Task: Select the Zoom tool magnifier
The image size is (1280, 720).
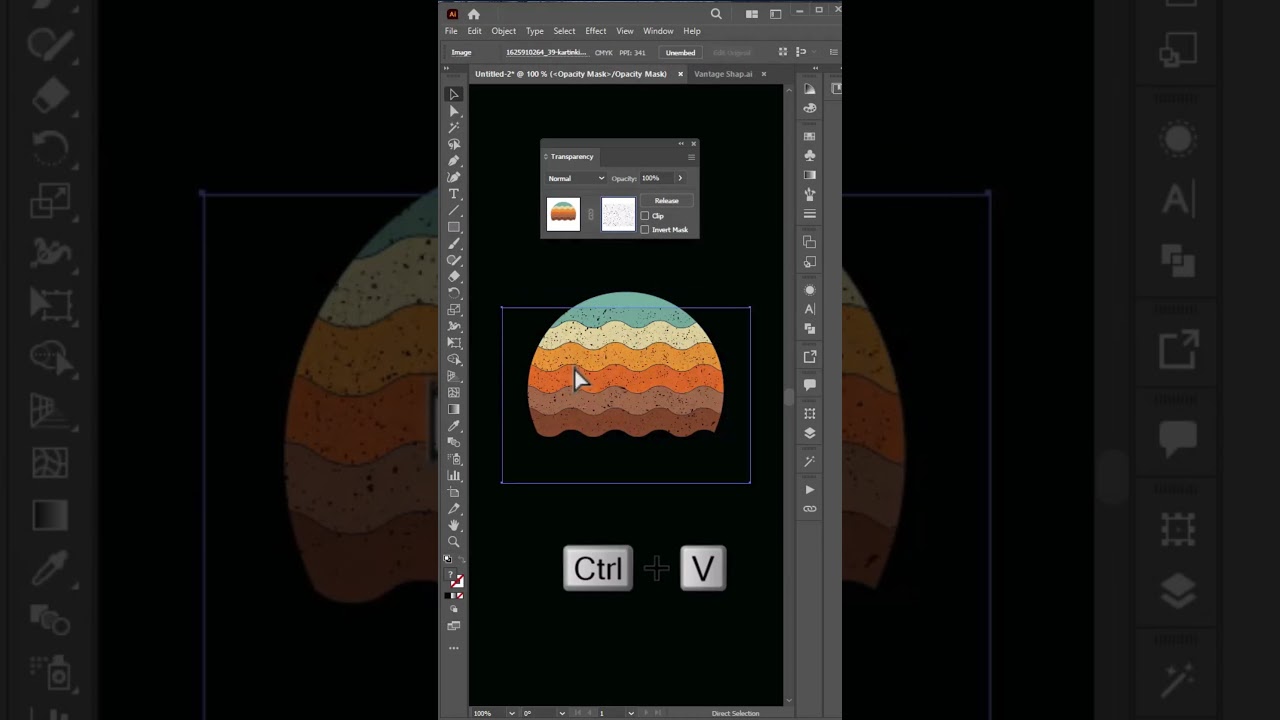Action: 454,542
